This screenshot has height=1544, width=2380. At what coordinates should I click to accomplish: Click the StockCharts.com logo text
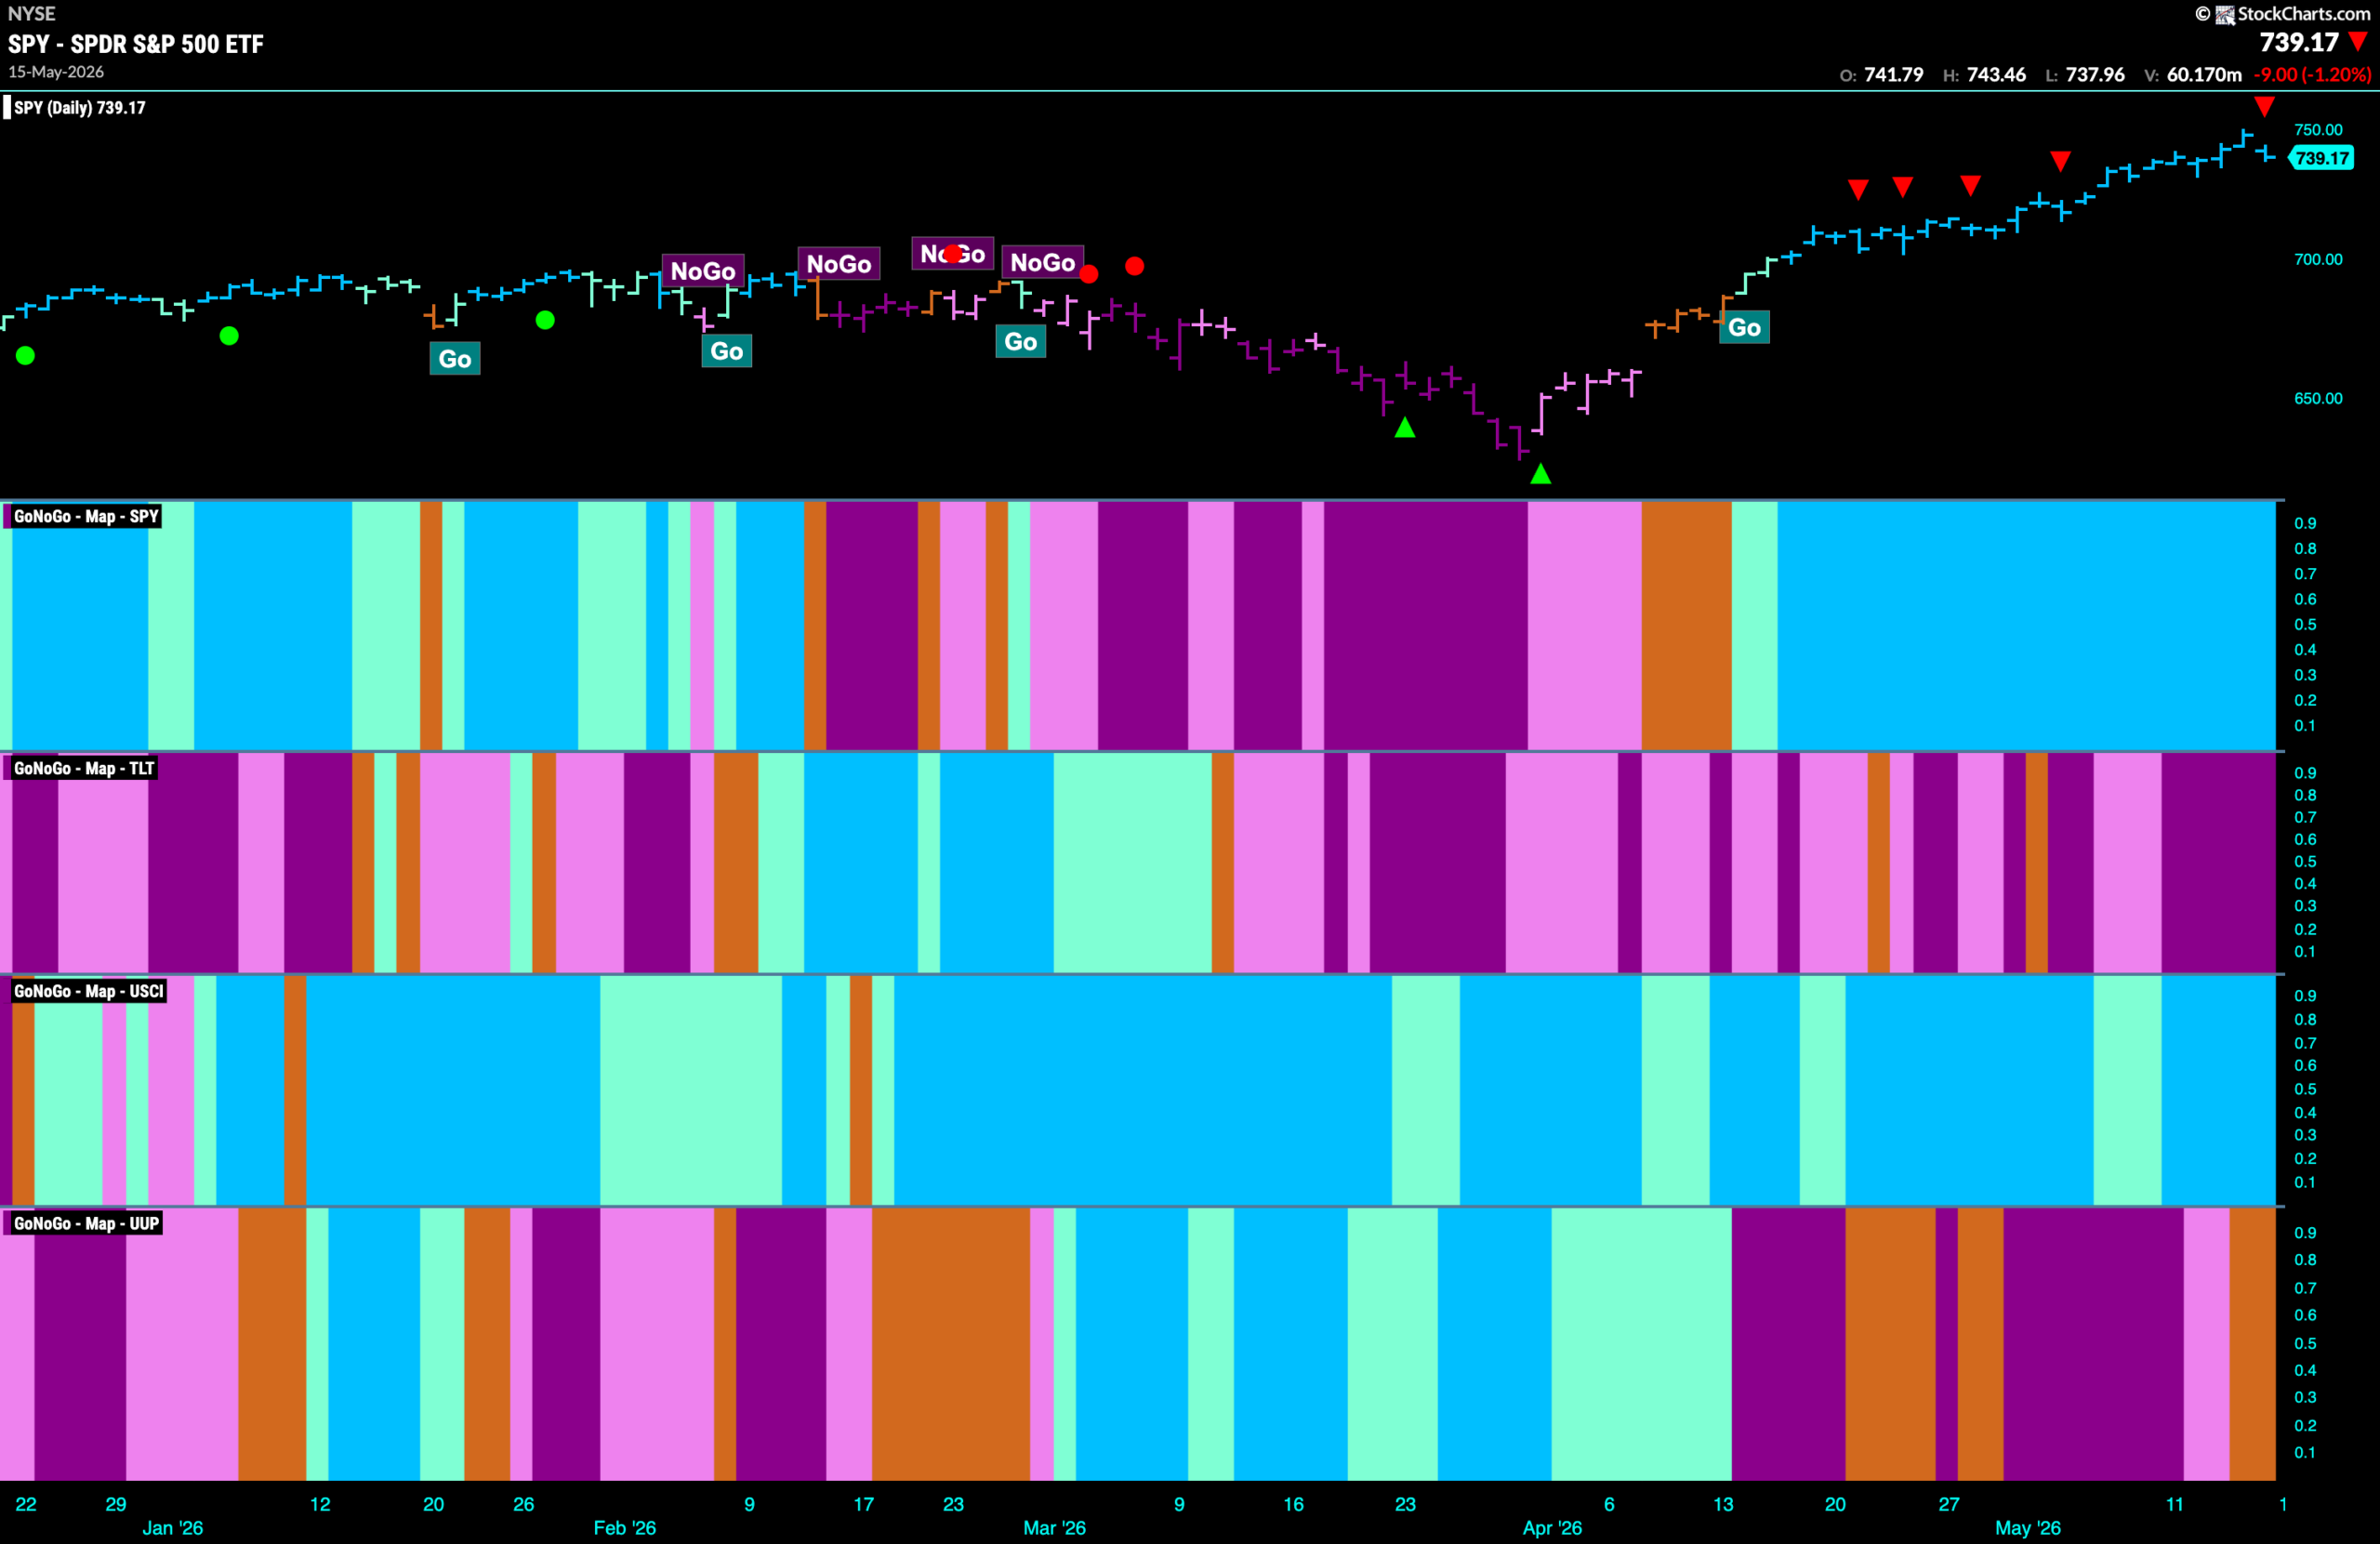[2303, 14]
